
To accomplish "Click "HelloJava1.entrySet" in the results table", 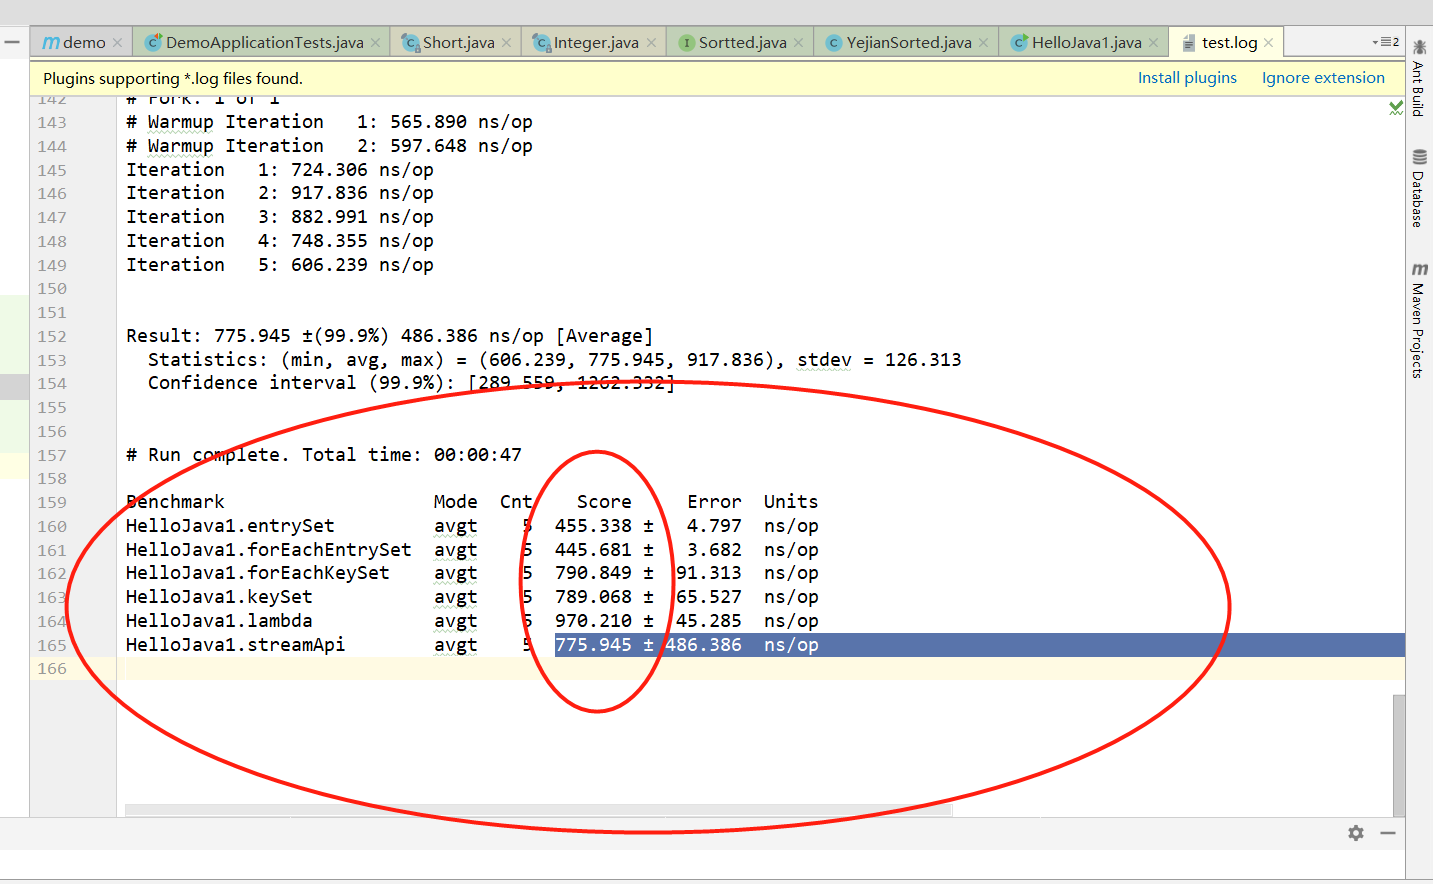I will [230, 526].
